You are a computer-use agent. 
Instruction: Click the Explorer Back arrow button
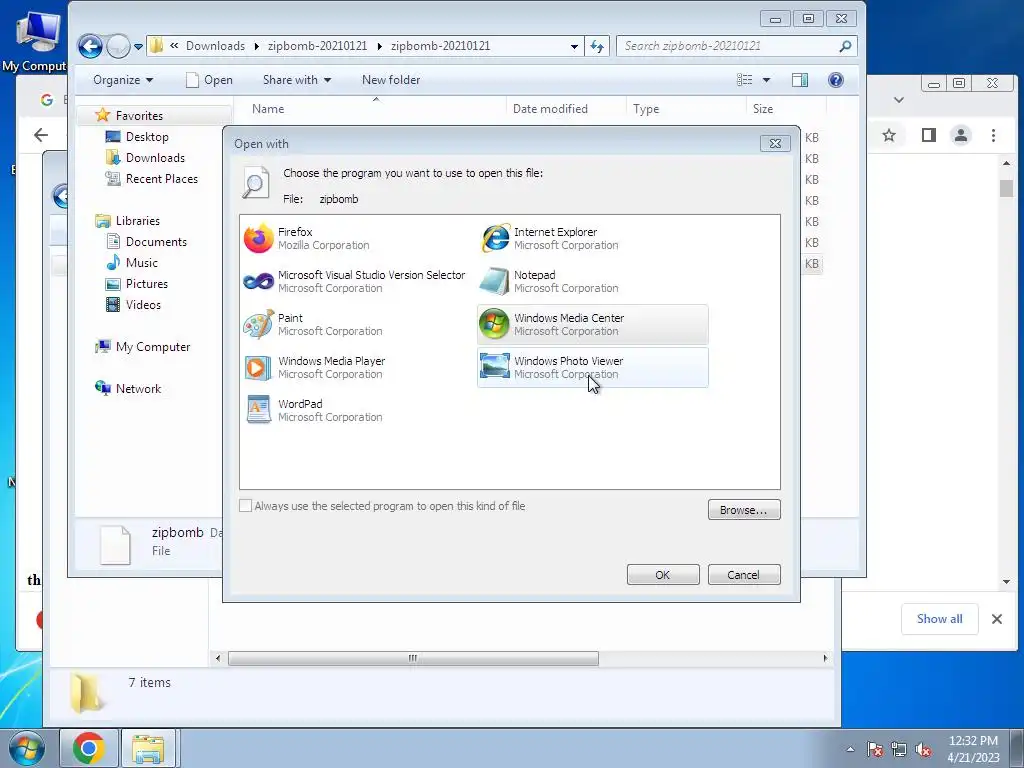90,46
